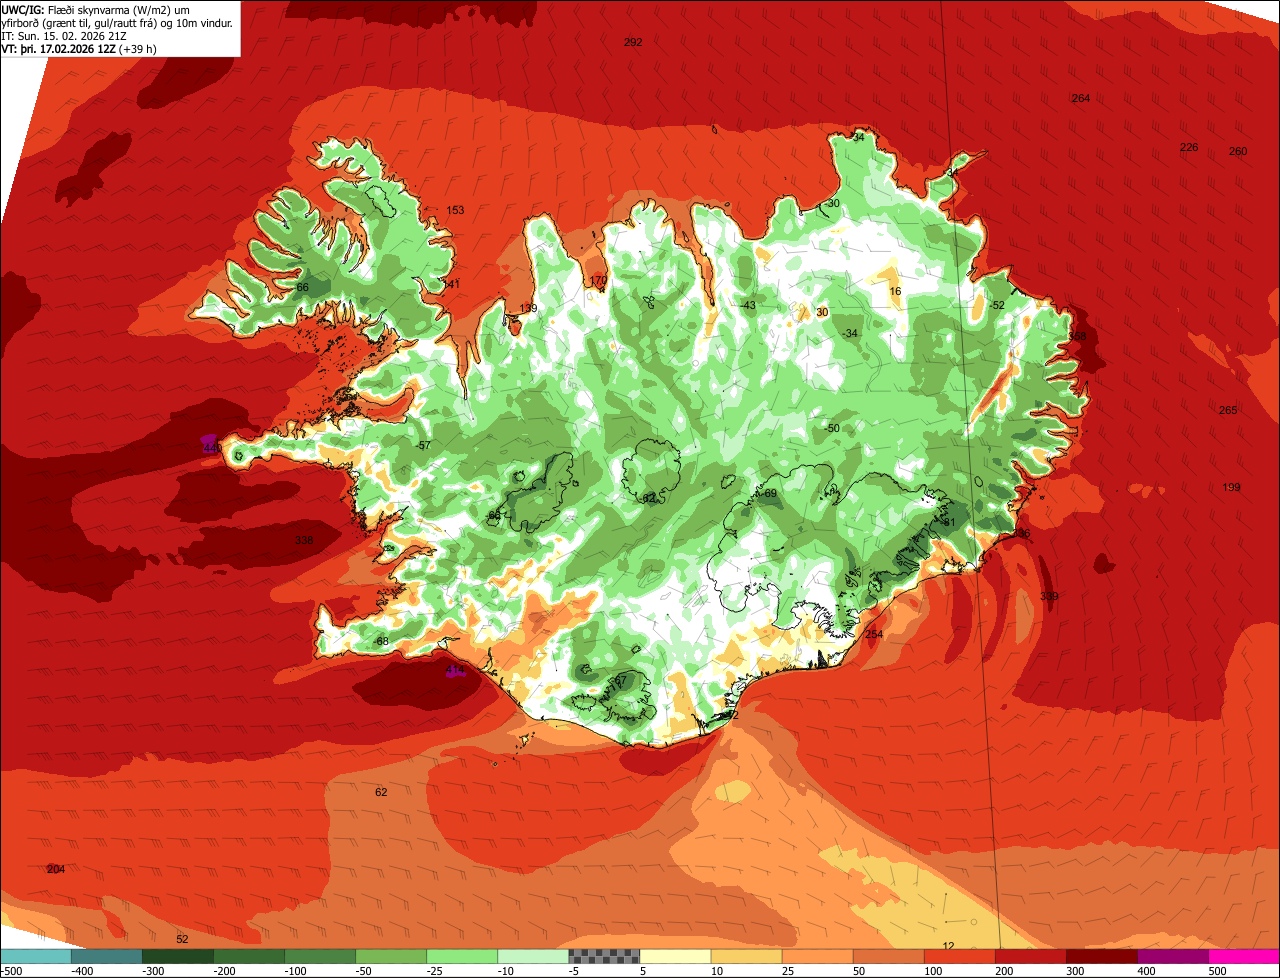
Task: Pick the legend swatch between -100 and -50
Action: point(320,956)
